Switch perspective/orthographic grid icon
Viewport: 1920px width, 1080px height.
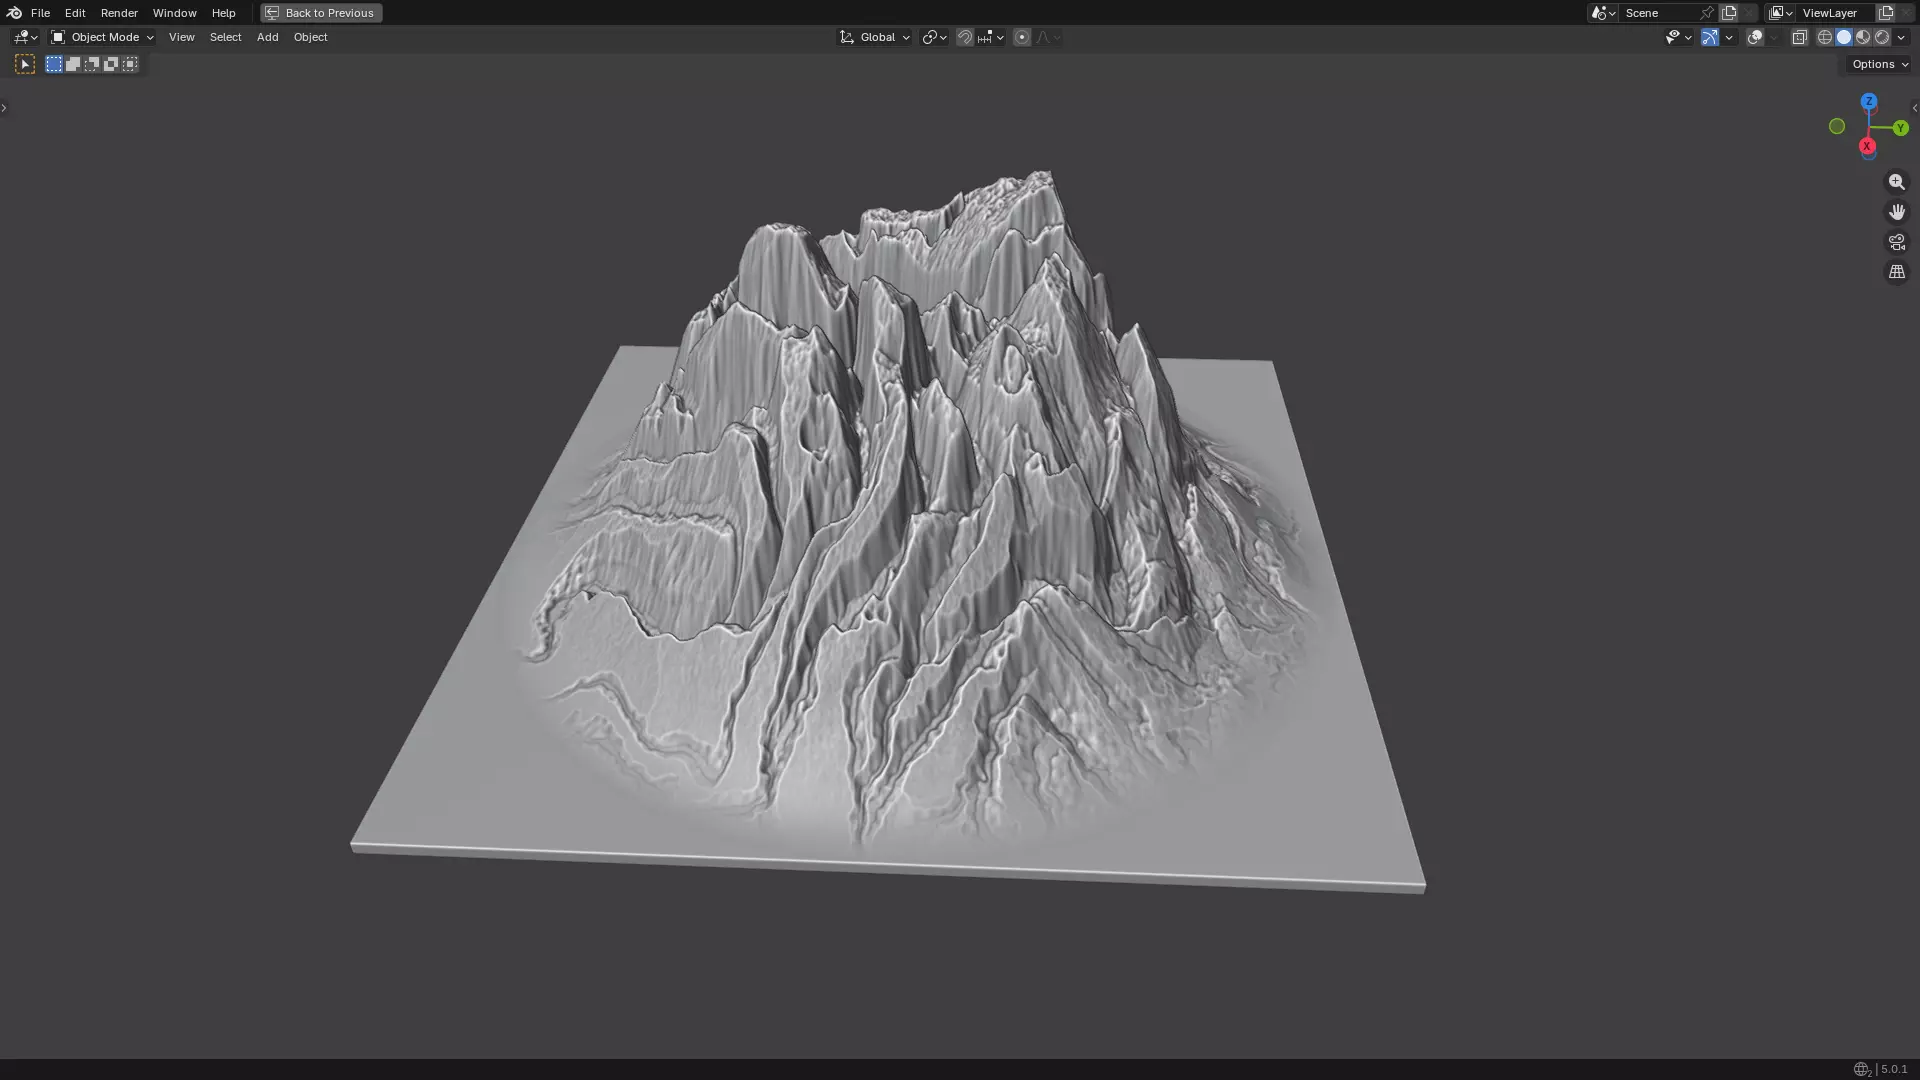pos(1896,272)
